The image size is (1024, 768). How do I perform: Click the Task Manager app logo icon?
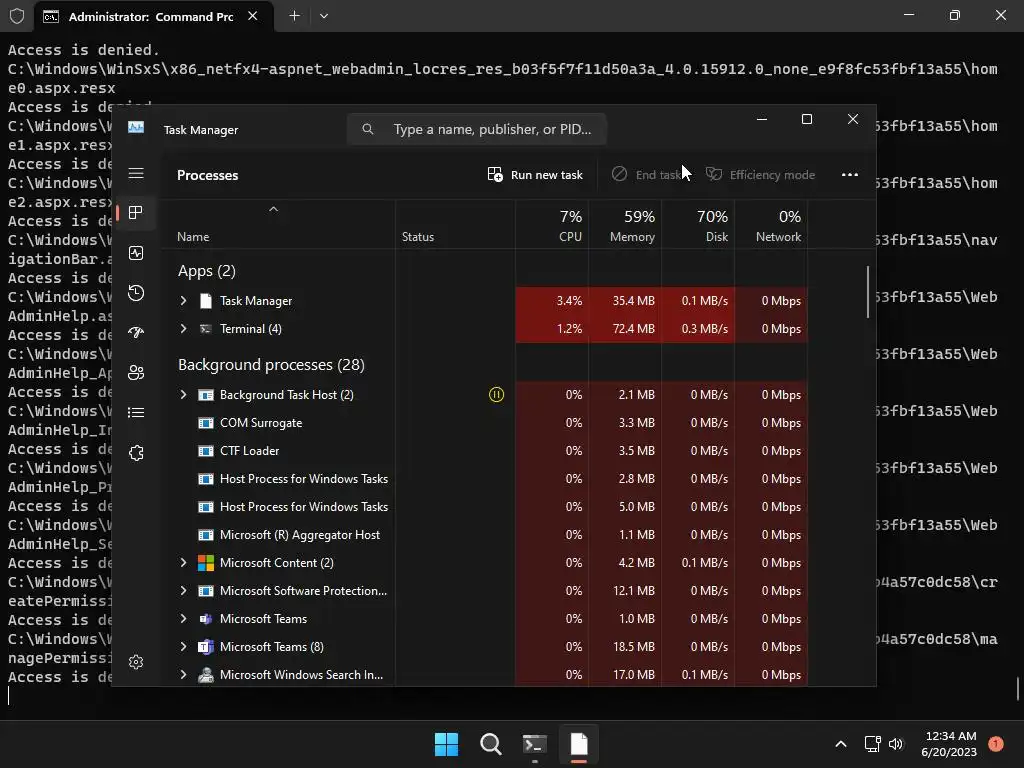click(136, 127)
